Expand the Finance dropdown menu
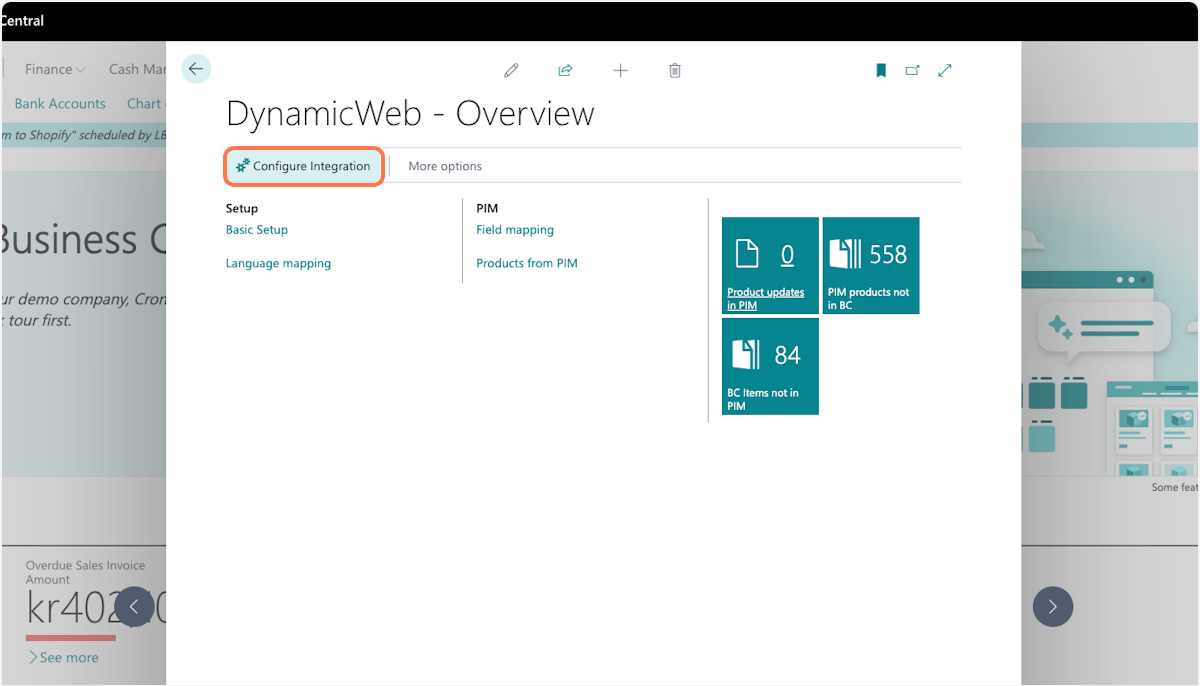The image size is (1200, 686). (55, 69)
